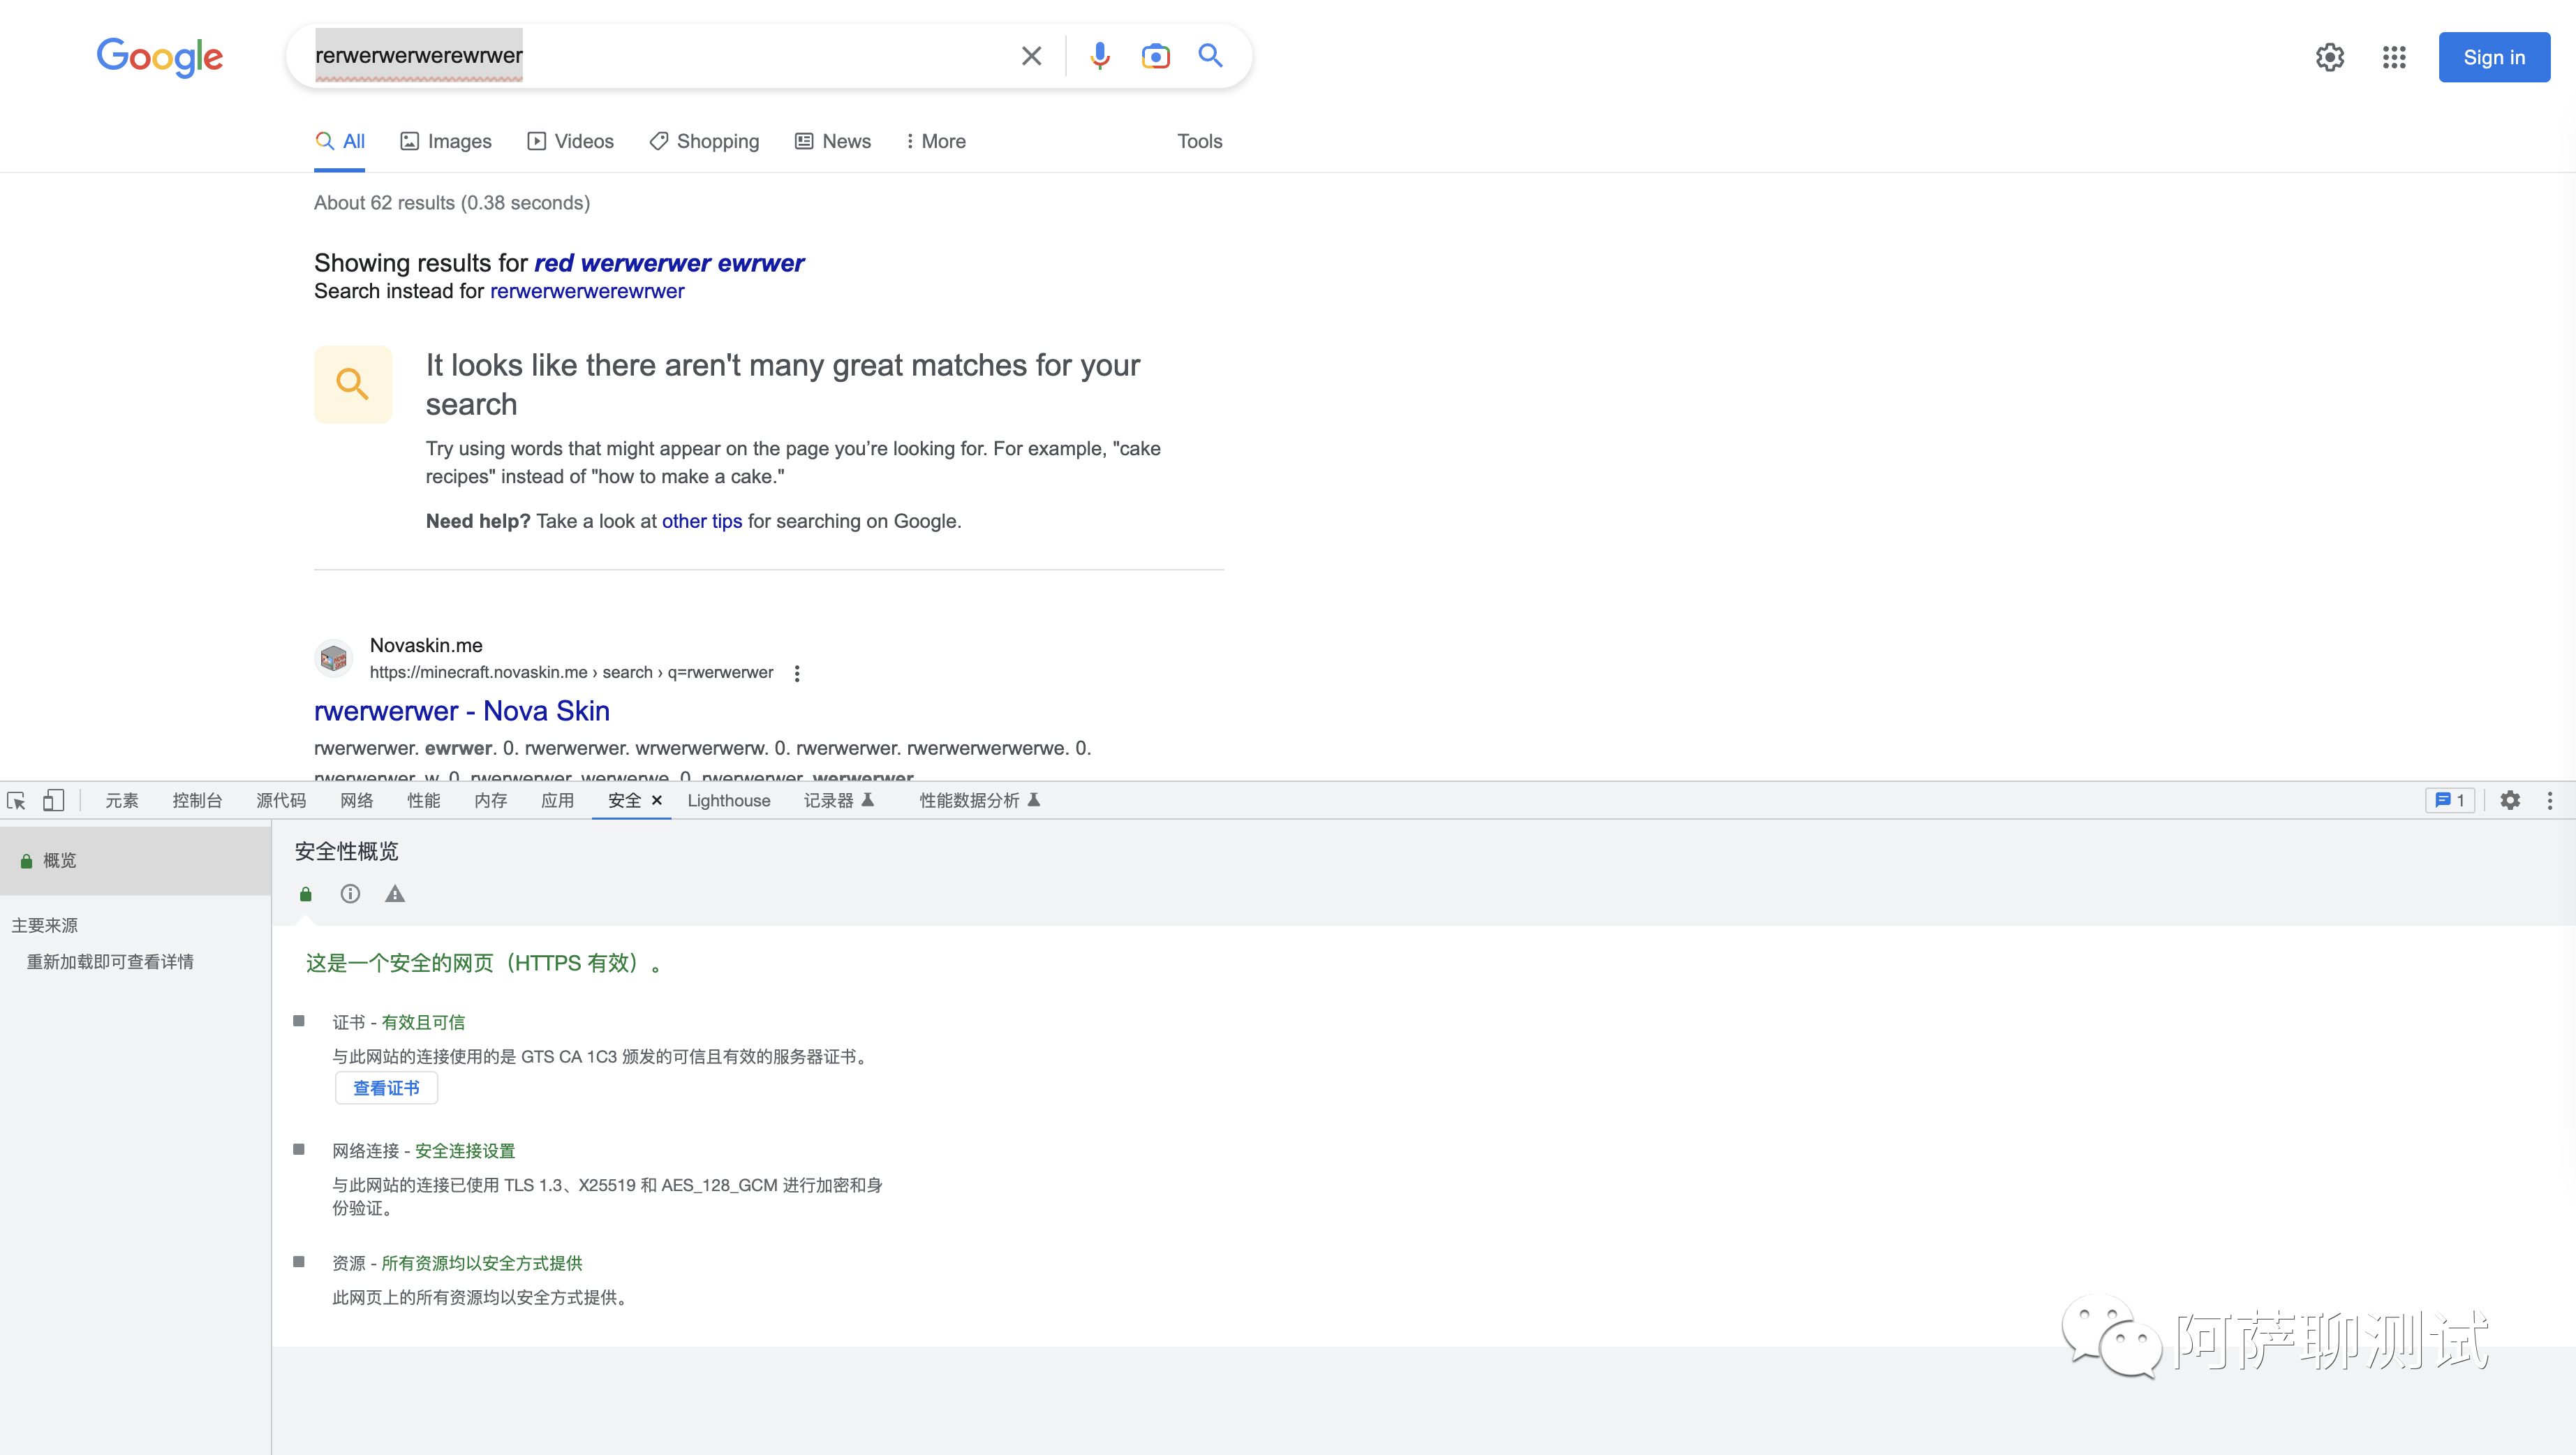Activate DevTools inspect element picker icon
The height and width of the screenshot is (1455, 2576).
click(x=16, y=800)
